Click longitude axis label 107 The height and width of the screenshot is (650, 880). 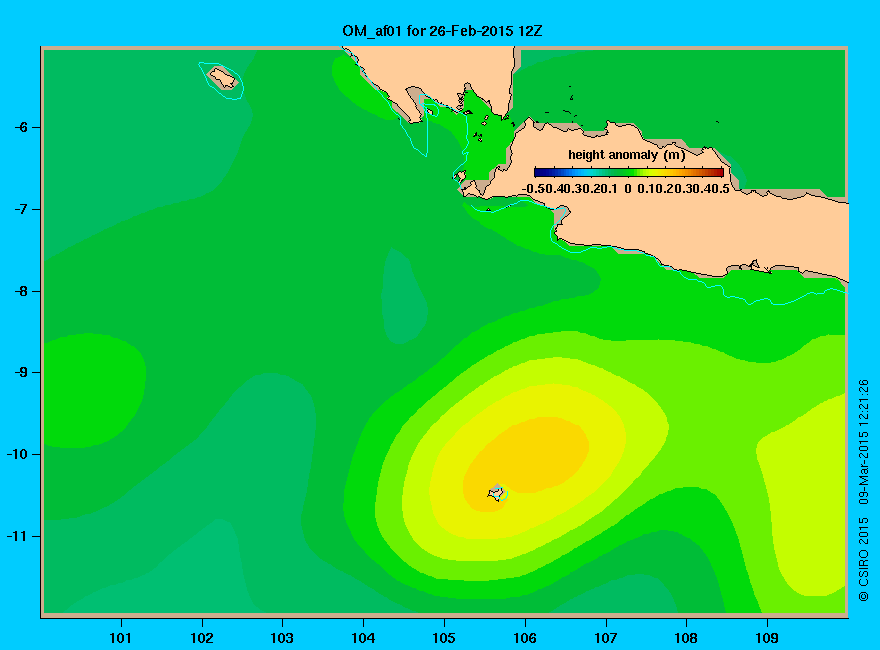(606, 638)
